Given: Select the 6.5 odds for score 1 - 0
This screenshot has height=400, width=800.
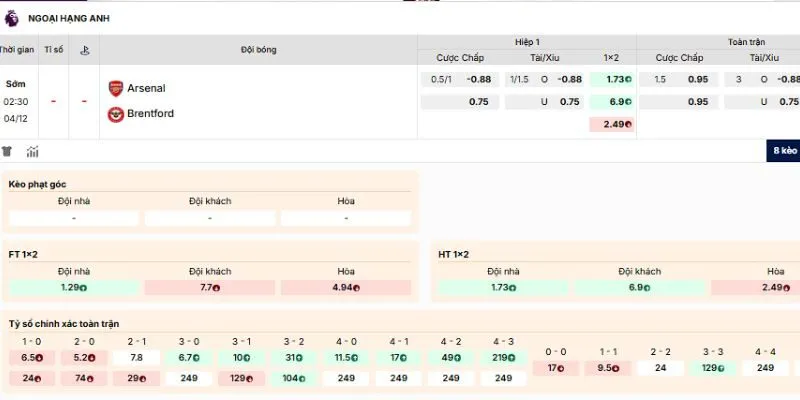Looking at the screenshot, I should pos(31,358).
